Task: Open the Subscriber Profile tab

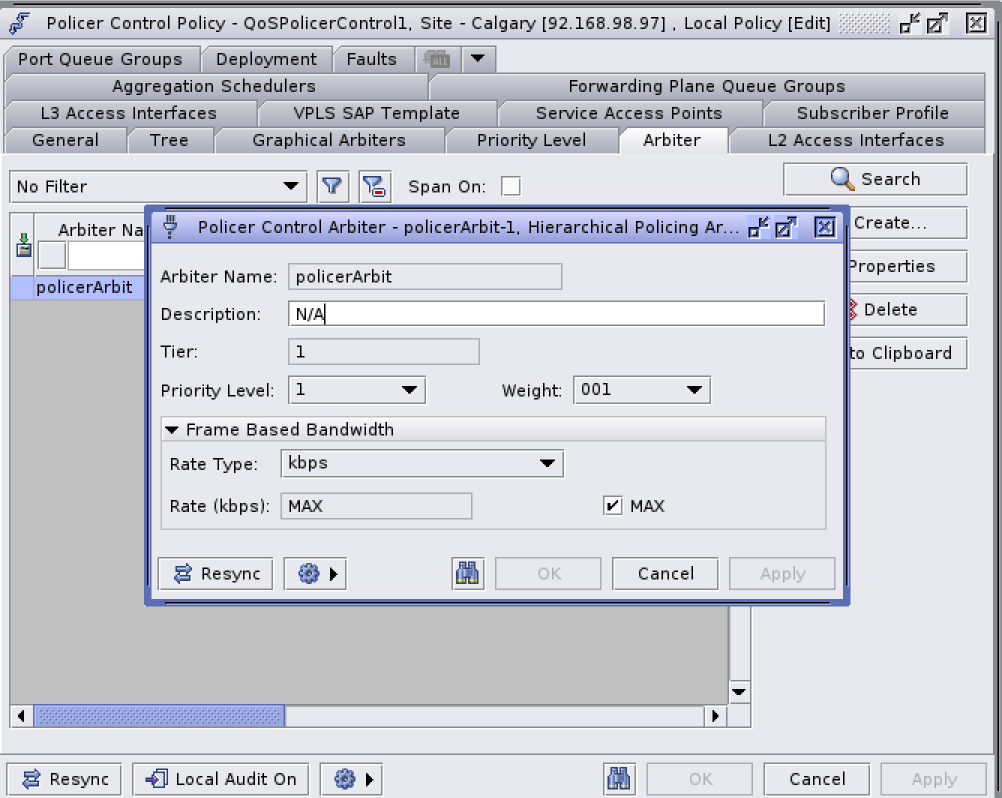Action: pyautogui.click(x=872, y=113)
